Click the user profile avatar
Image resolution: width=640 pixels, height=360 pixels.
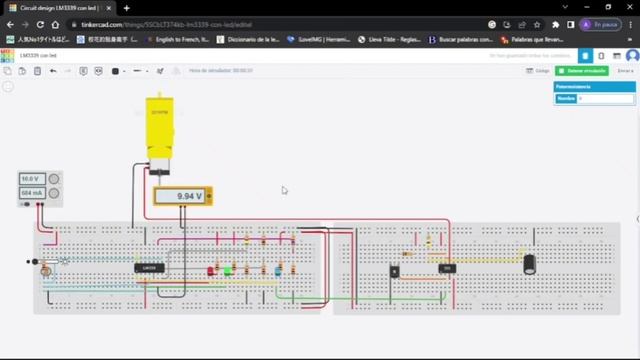[x=633, y=56]
